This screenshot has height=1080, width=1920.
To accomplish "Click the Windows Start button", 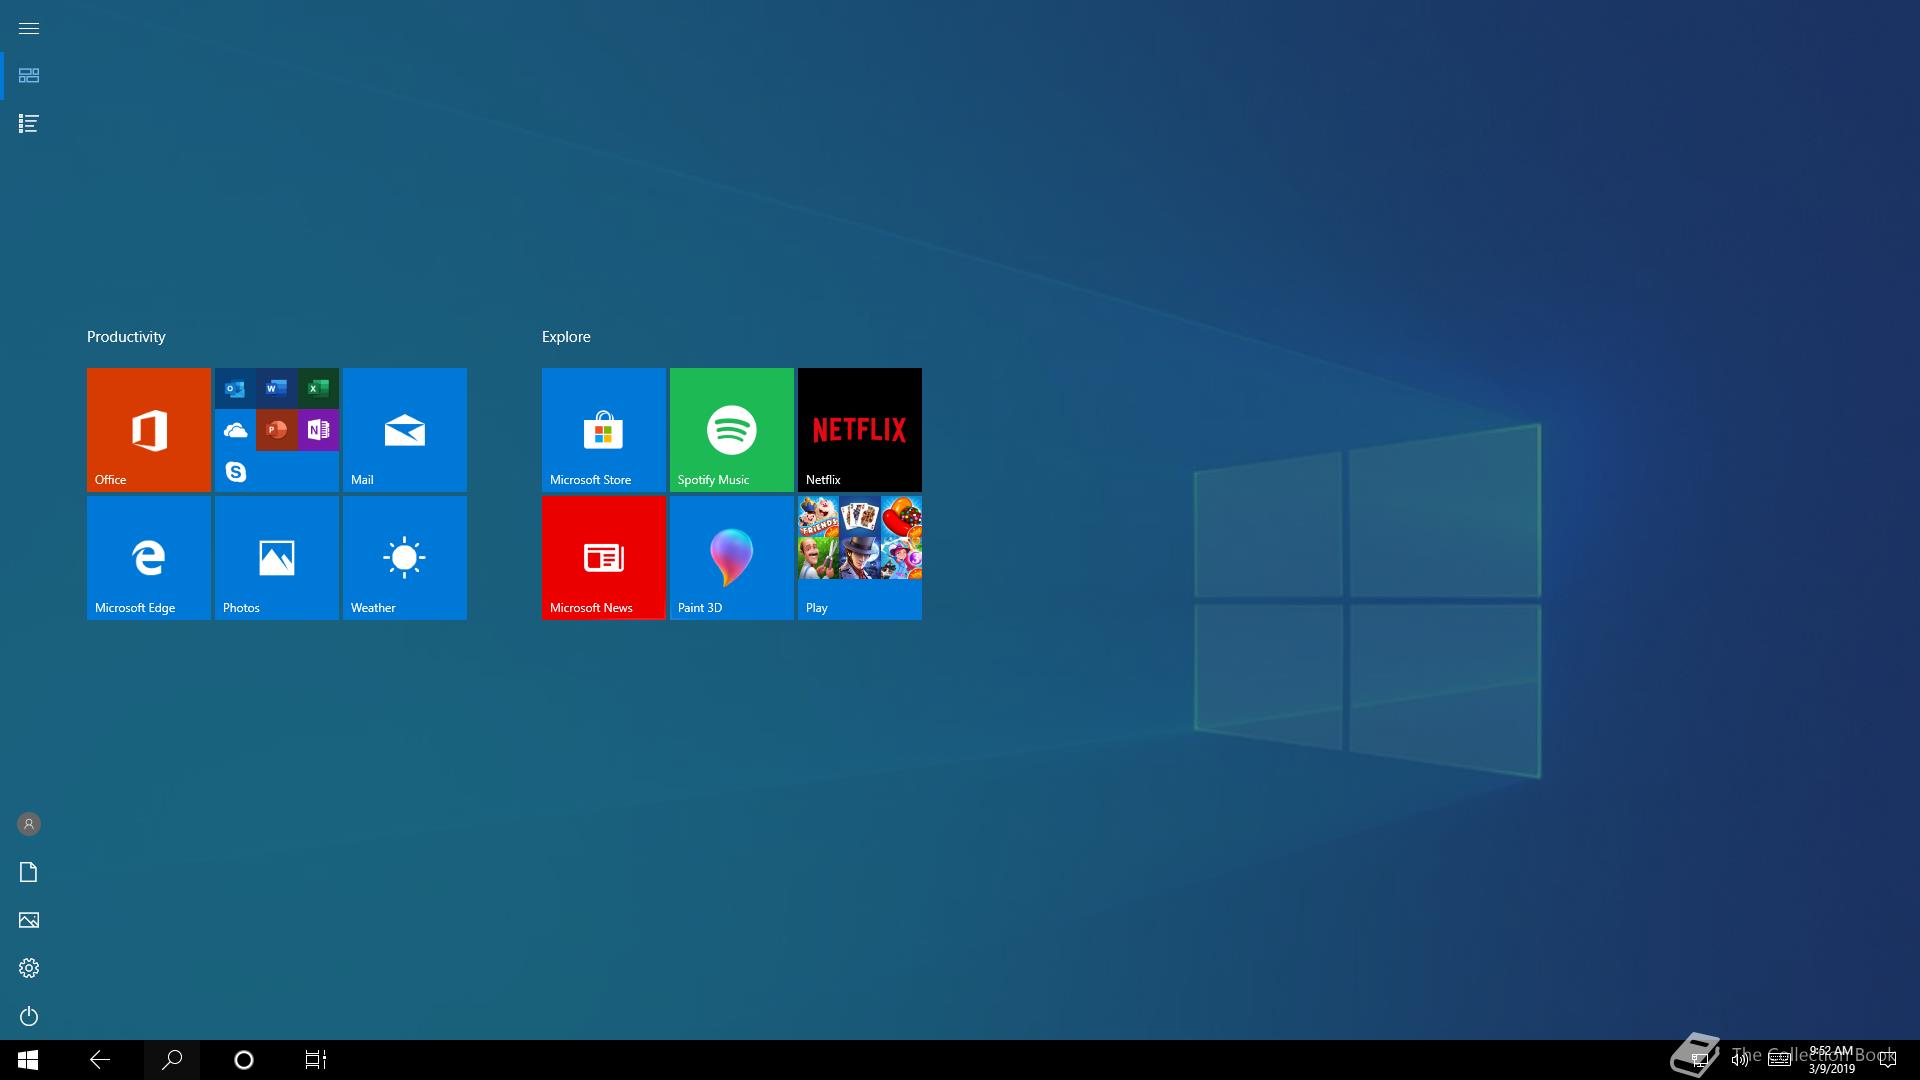I will (x=28, y=1060).
